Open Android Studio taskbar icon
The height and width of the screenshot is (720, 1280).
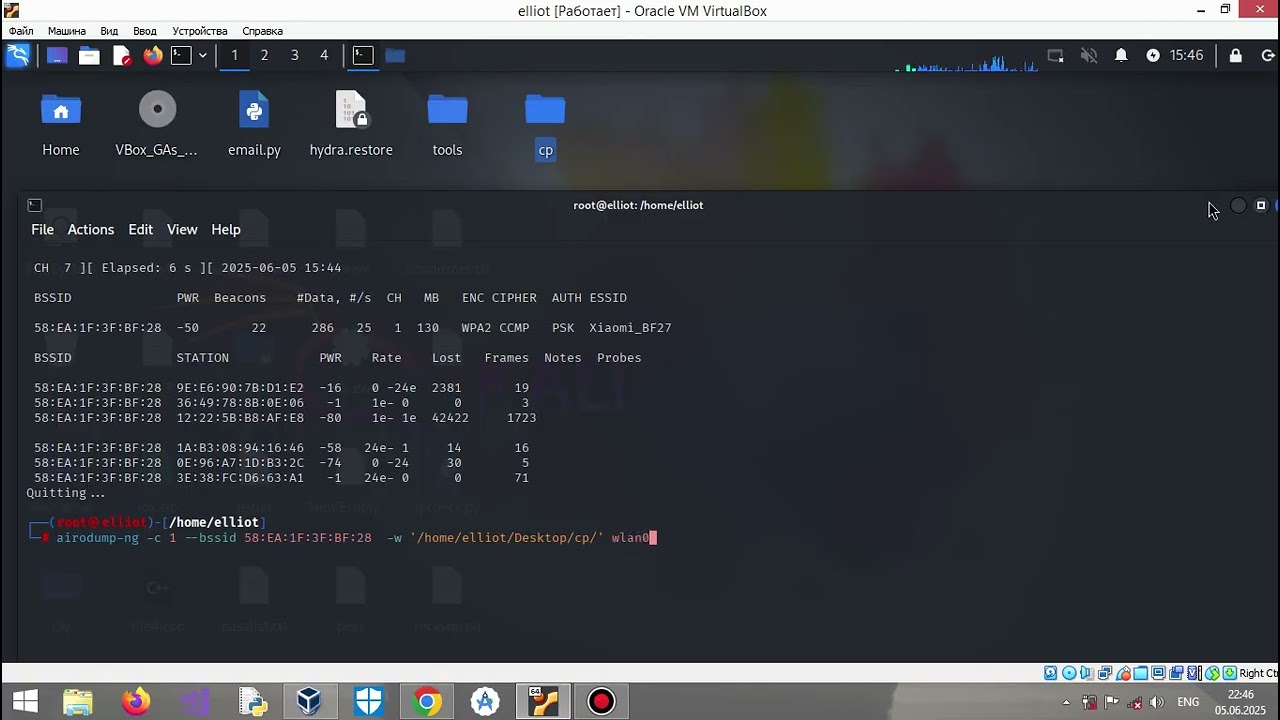[x=485, y=702]
